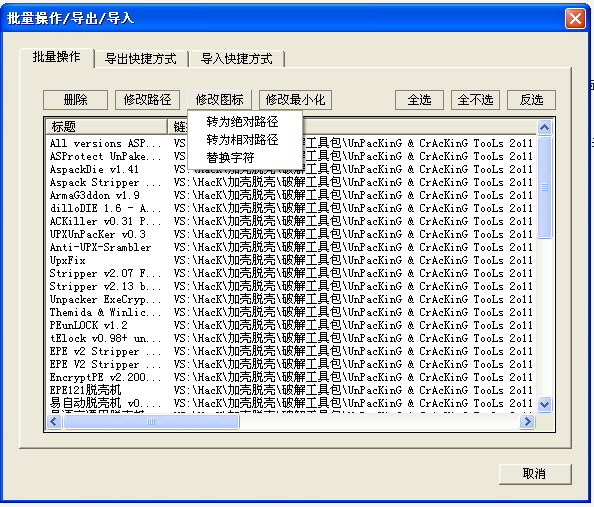594x507 pixels.
Task: Click the 删除 button
Action: (x=75, y=100)
